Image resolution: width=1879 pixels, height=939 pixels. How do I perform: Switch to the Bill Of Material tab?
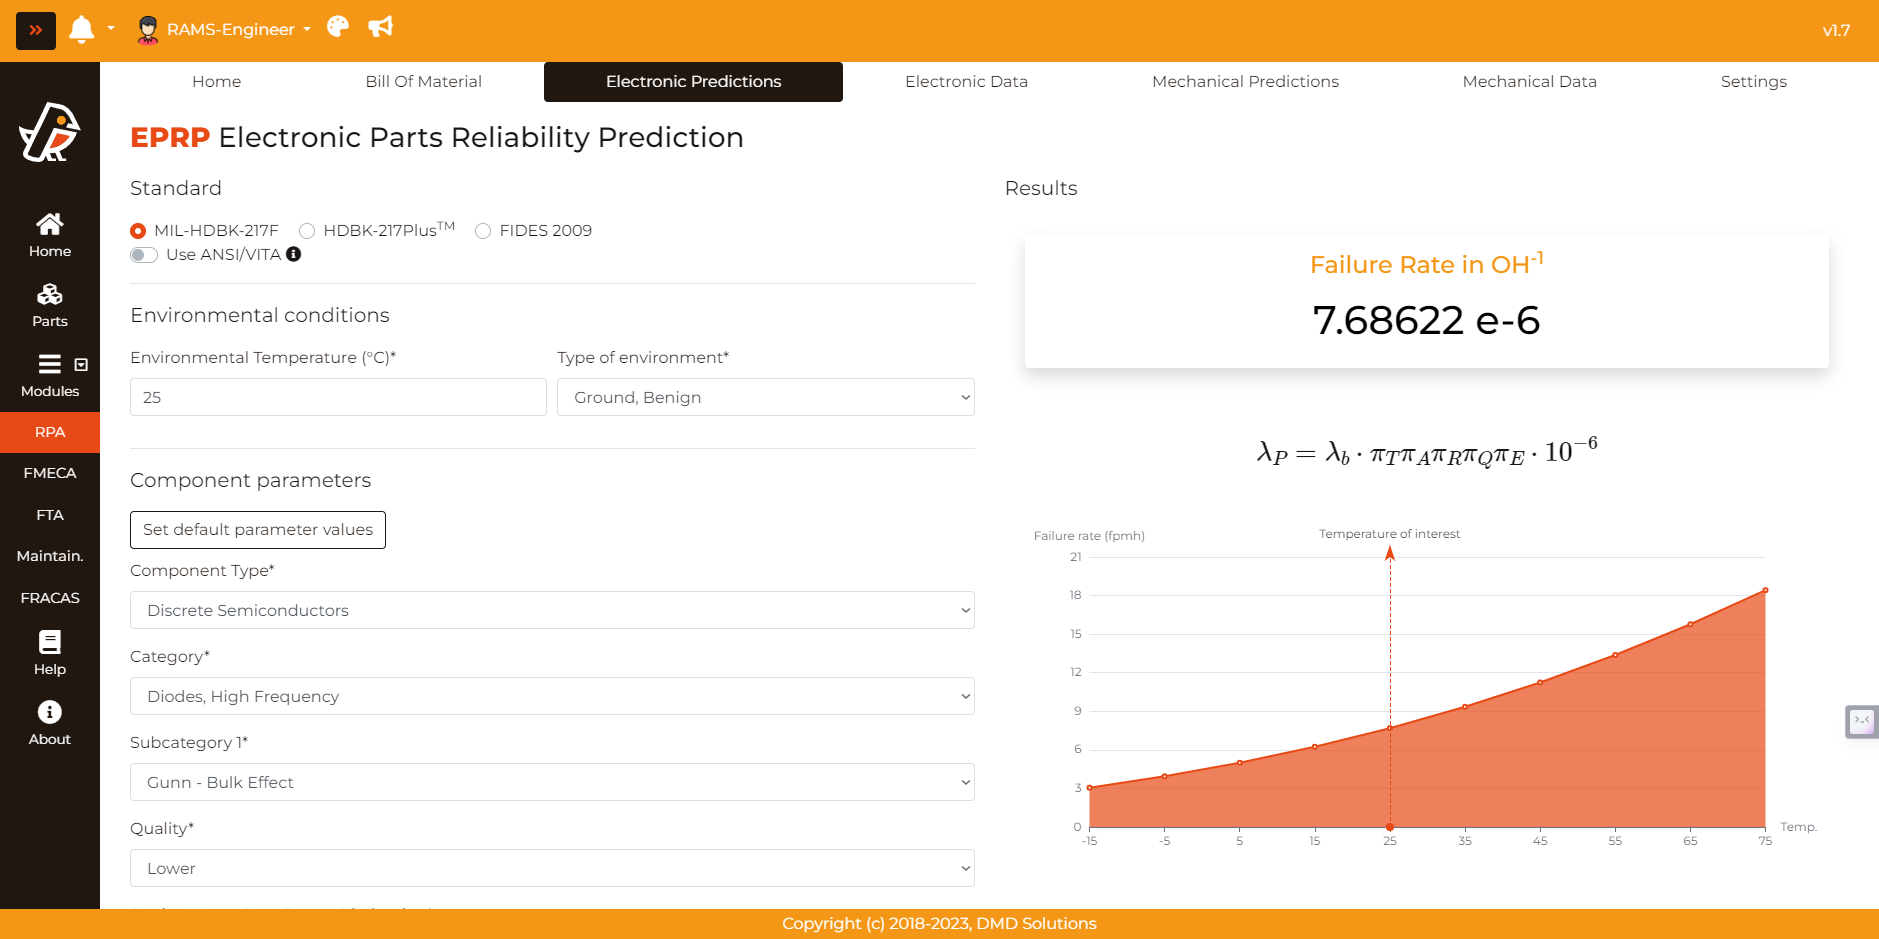[x=423, y=82]
